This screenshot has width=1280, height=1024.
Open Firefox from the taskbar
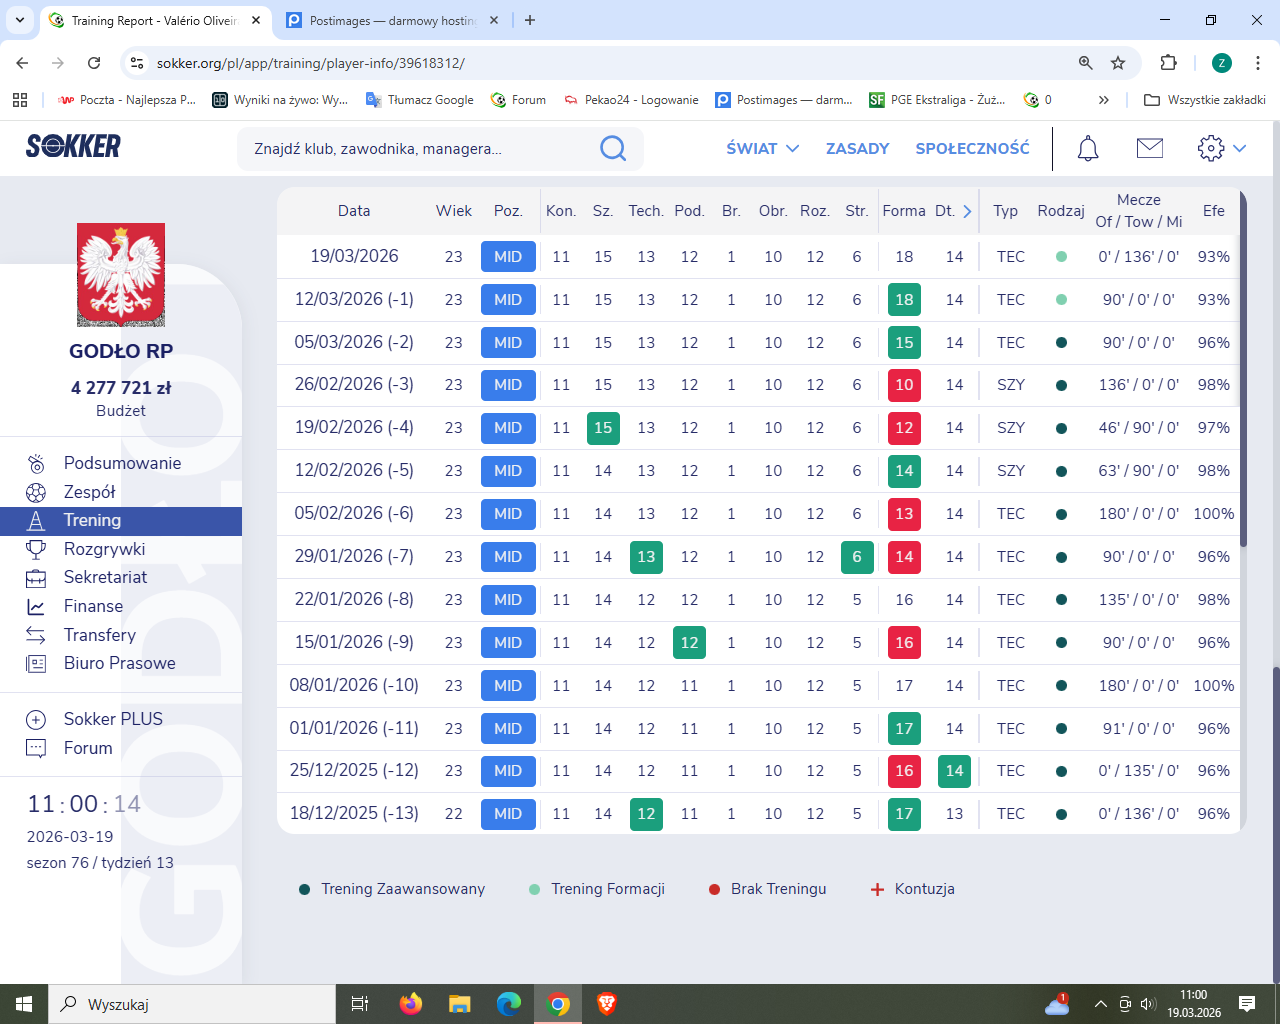pos(410,1004)
